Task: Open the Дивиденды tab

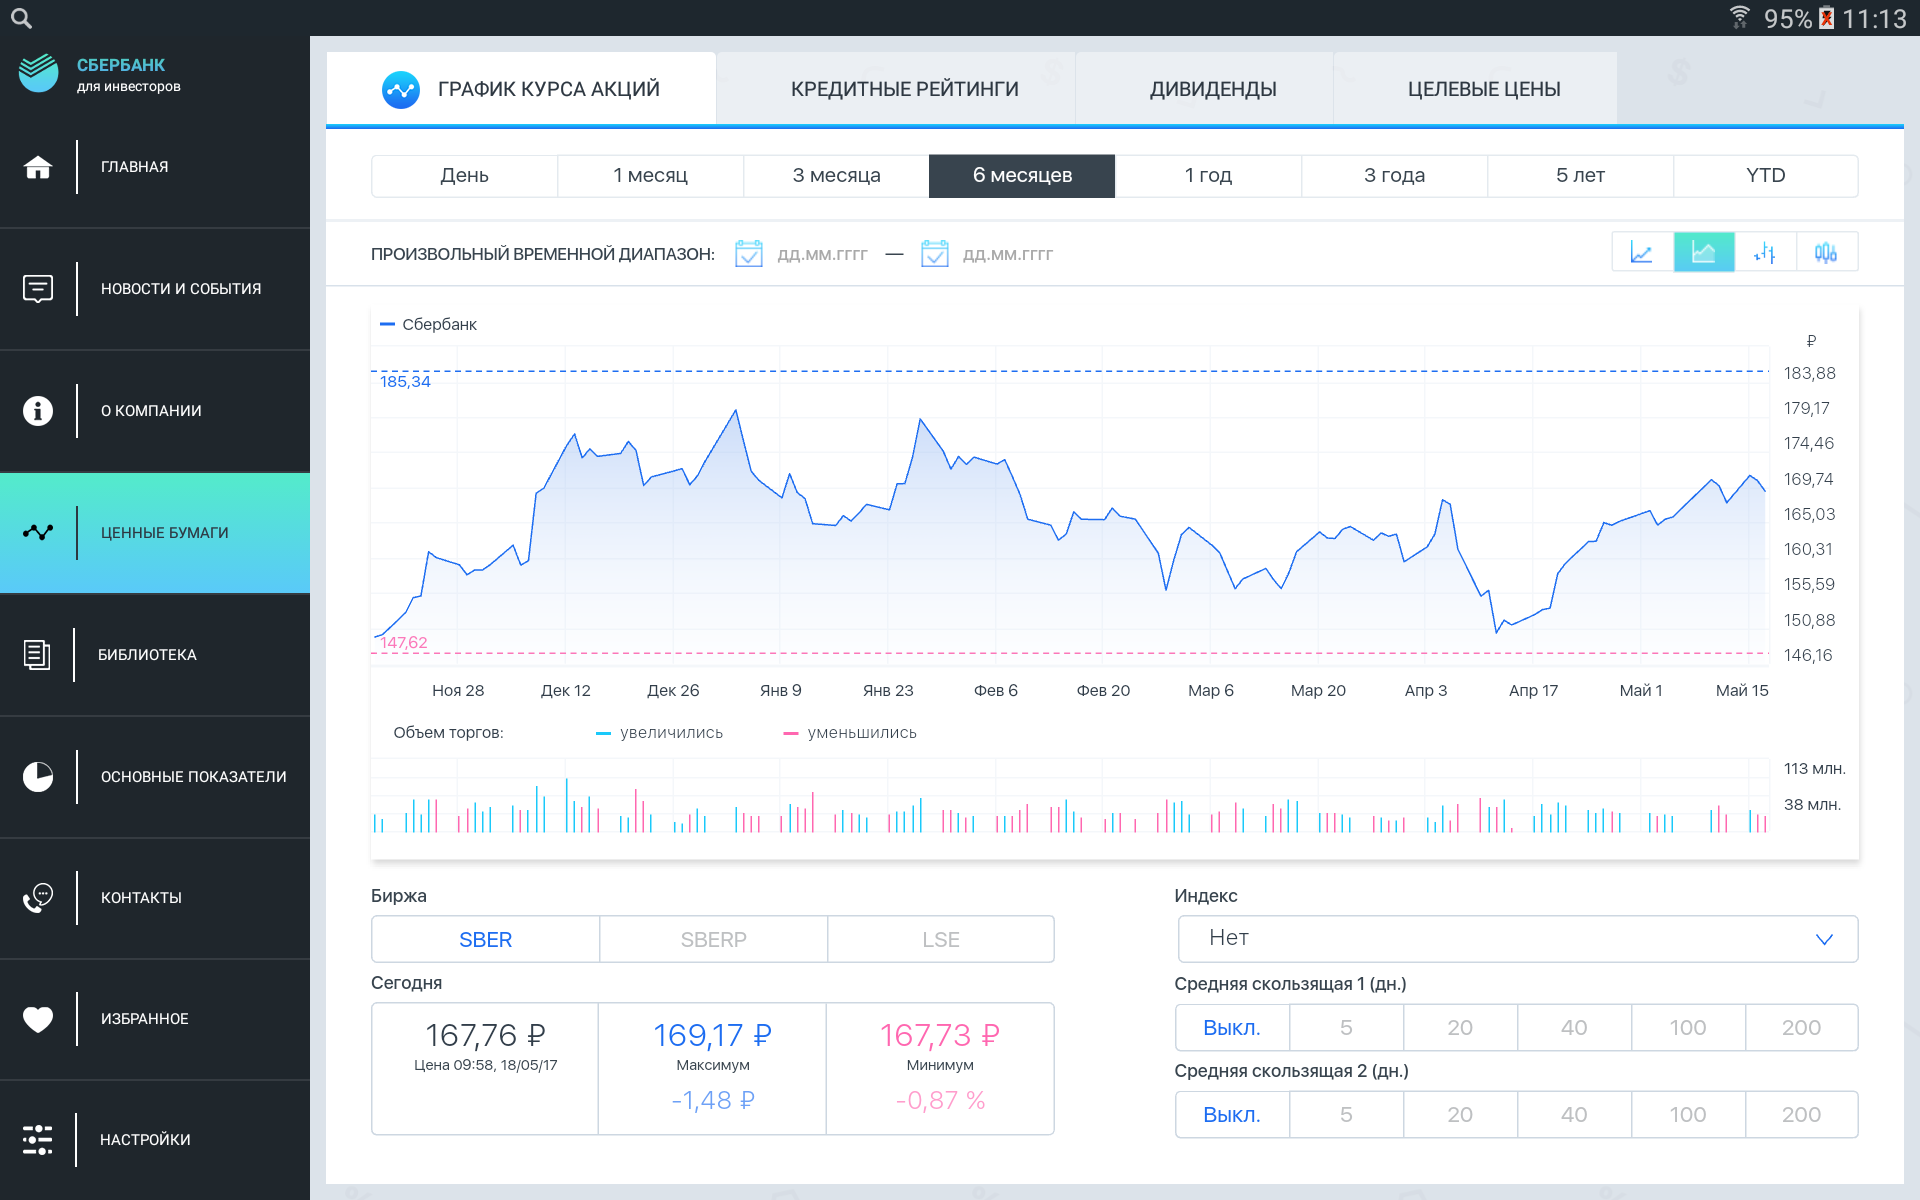Action: pos(1212,89)
